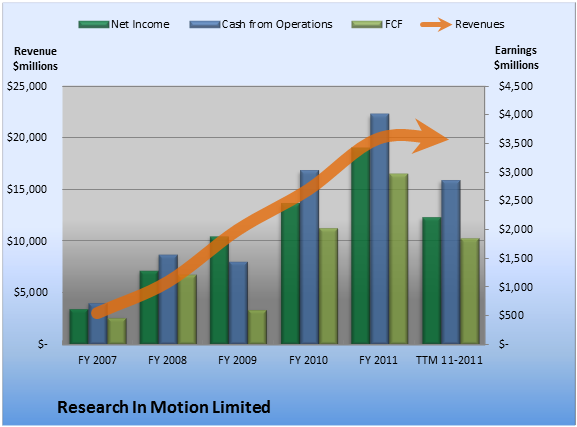This screenshot has height=427, width=577.
Task: Click the $3,000 right axis label
Action: 516,172
